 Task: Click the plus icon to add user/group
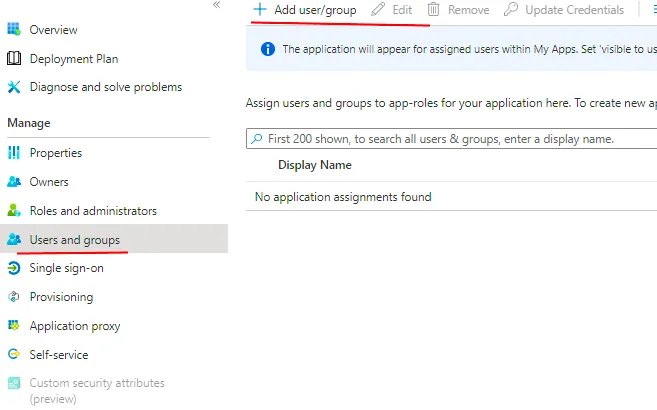point(260,9)
